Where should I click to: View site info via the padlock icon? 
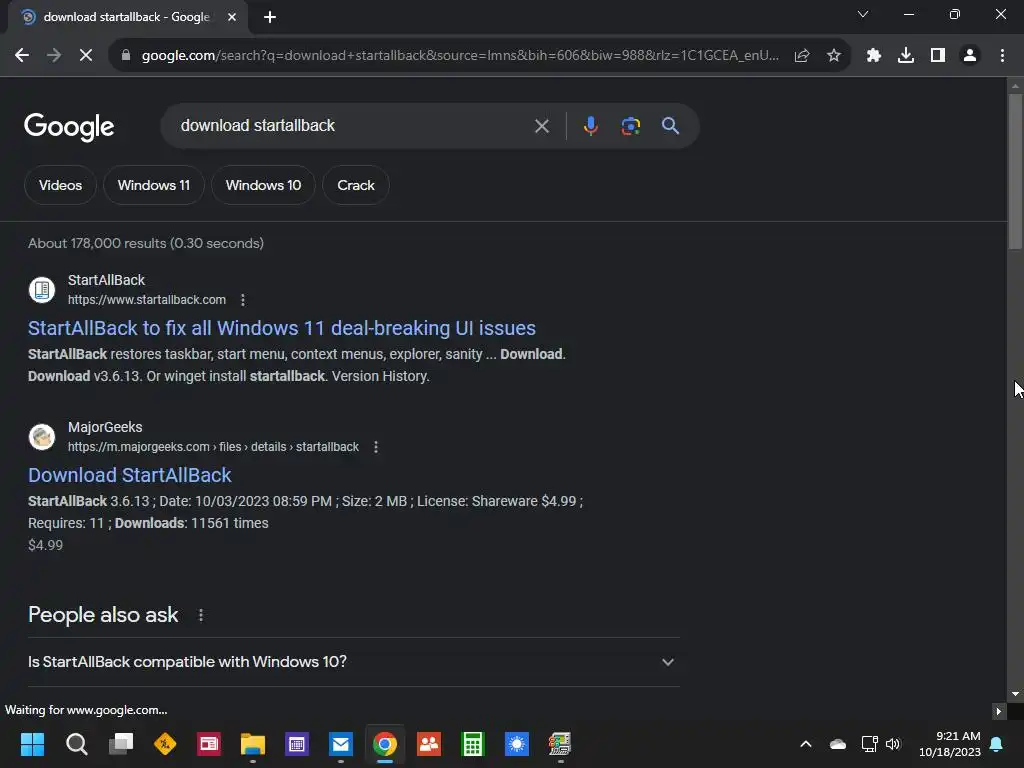(126, 56)
